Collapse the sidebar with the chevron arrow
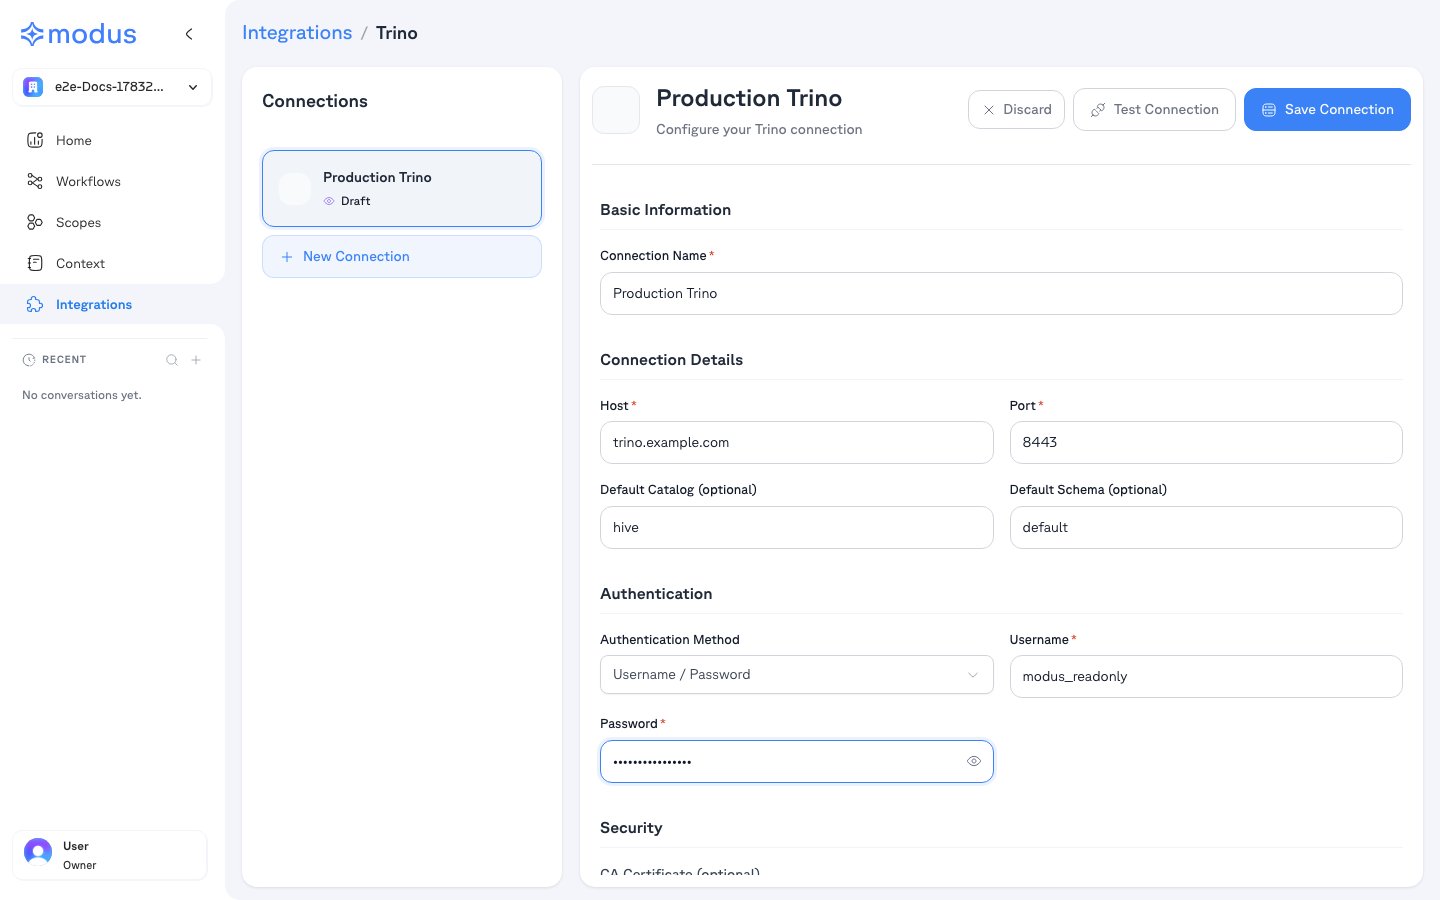 [189, 34]
